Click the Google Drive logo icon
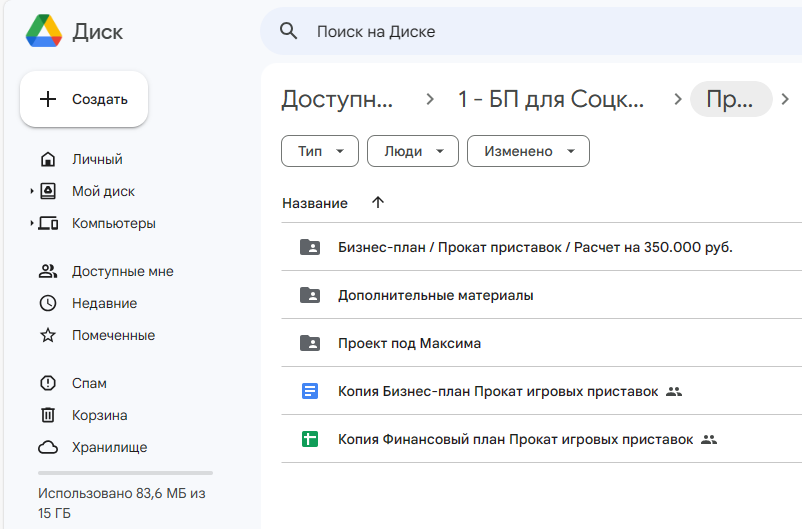 [44, 31]
